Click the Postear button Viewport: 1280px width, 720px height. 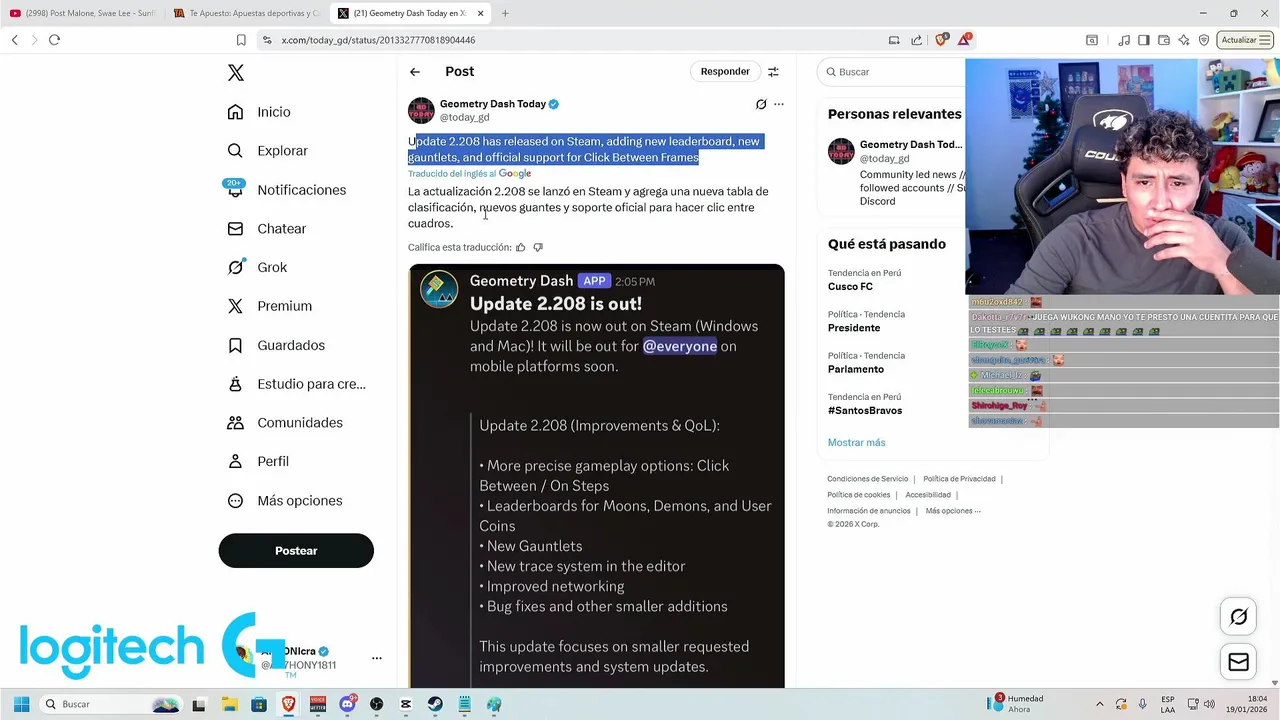296,551
